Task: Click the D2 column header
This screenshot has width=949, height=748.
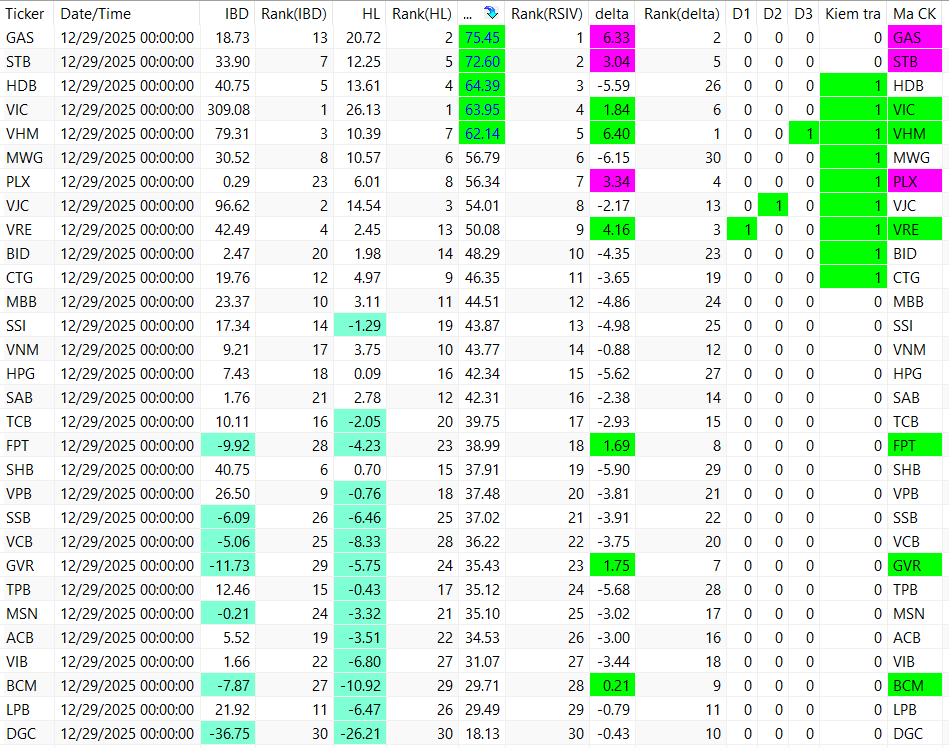Action: [x=773, y=13]
